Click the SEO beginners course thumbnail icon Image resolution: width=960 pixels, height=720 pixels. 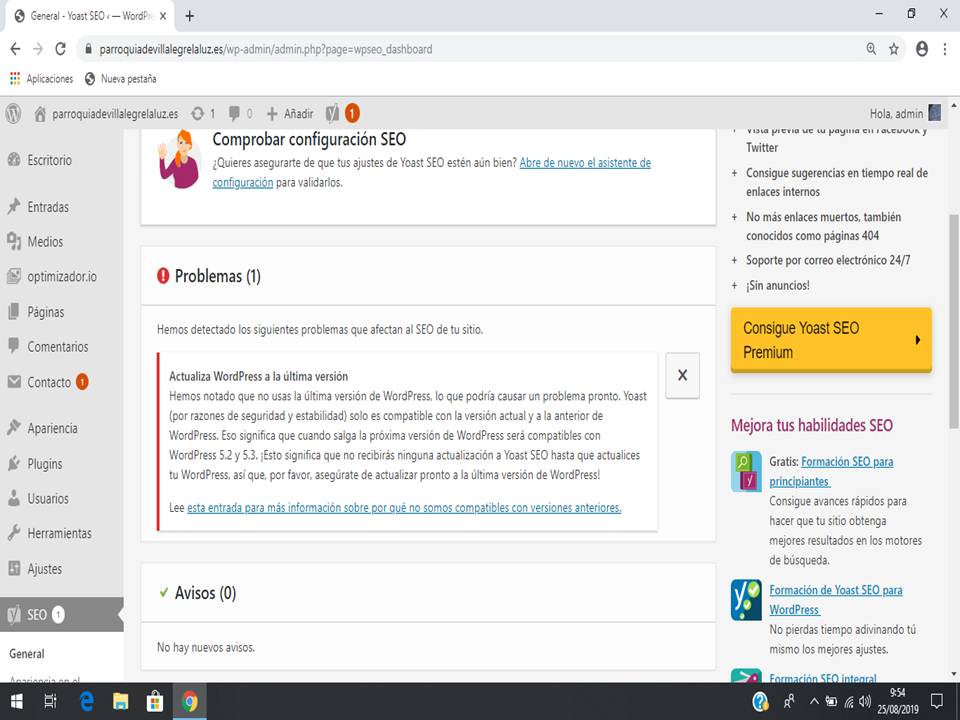pyautogui.click(x=746, y=471)
